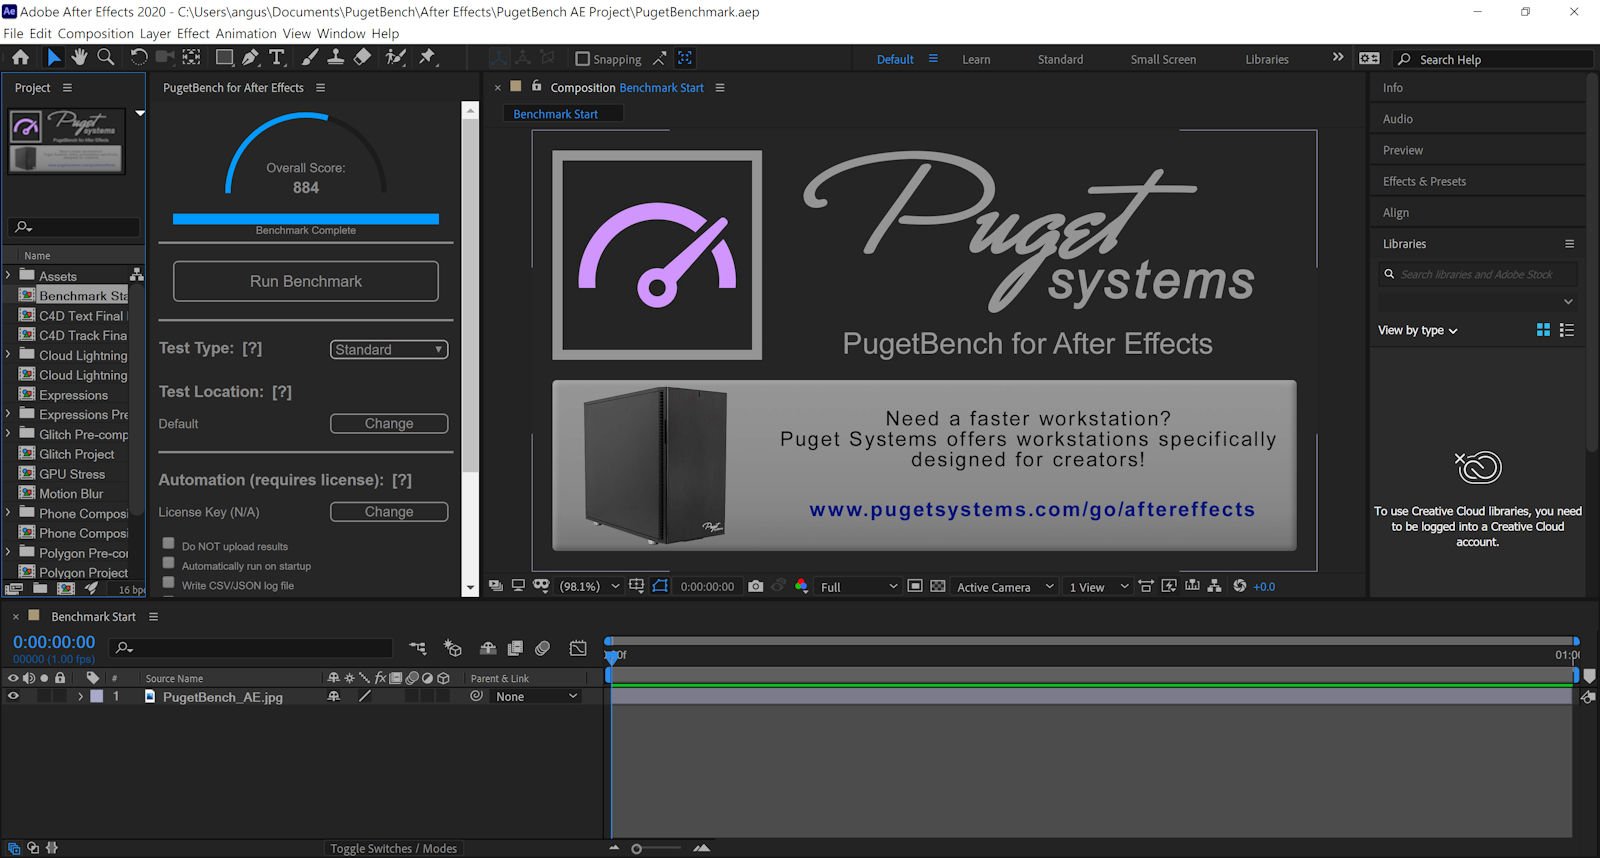Toggle Switches / Modes in timeline

coord(394,848)
